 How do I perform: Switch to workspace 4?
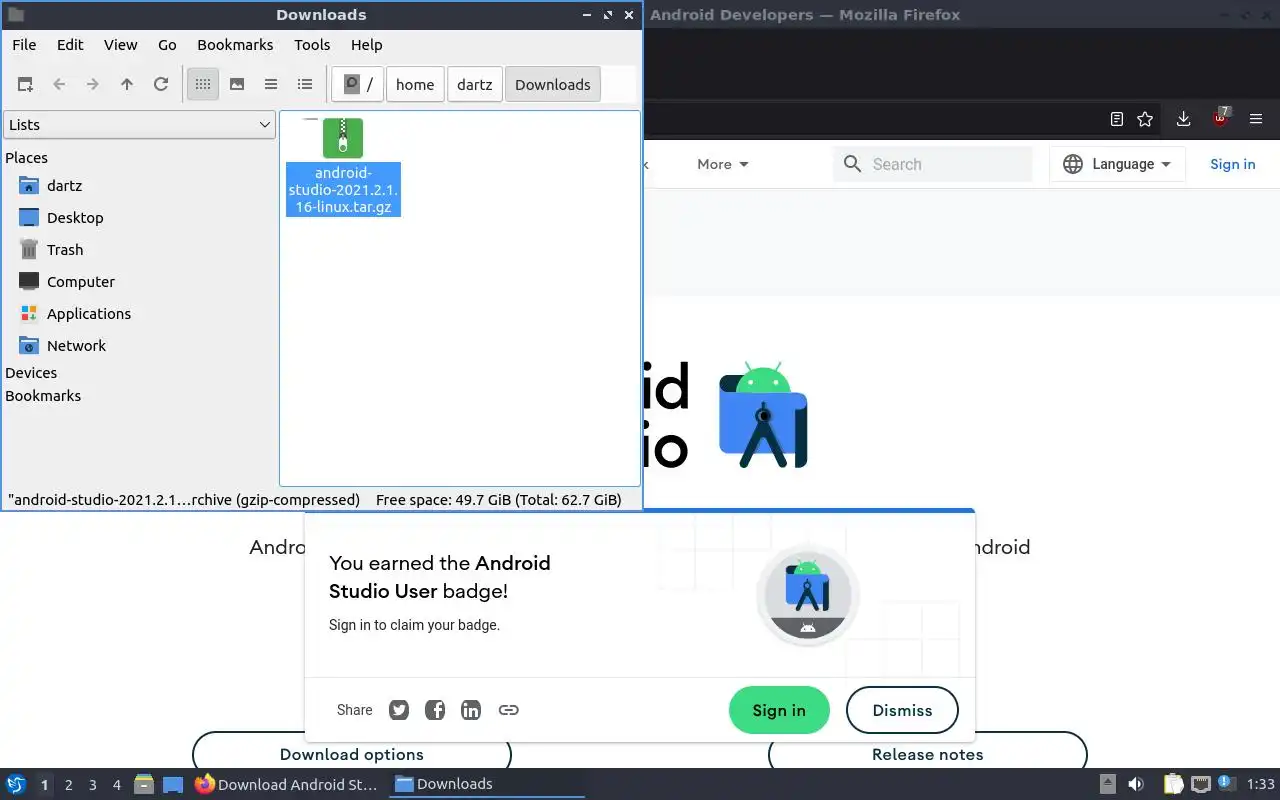(x=117, y=785)
